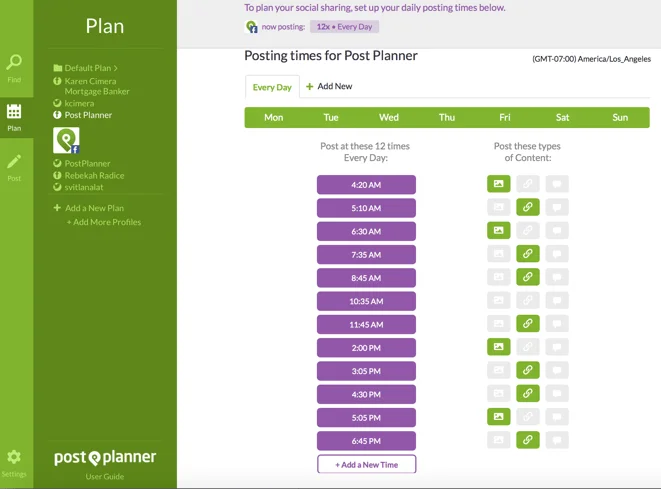Click the Post Planner profile avatar thumbnail
This screenshot has height=489, width=661.
pos(66,140)
